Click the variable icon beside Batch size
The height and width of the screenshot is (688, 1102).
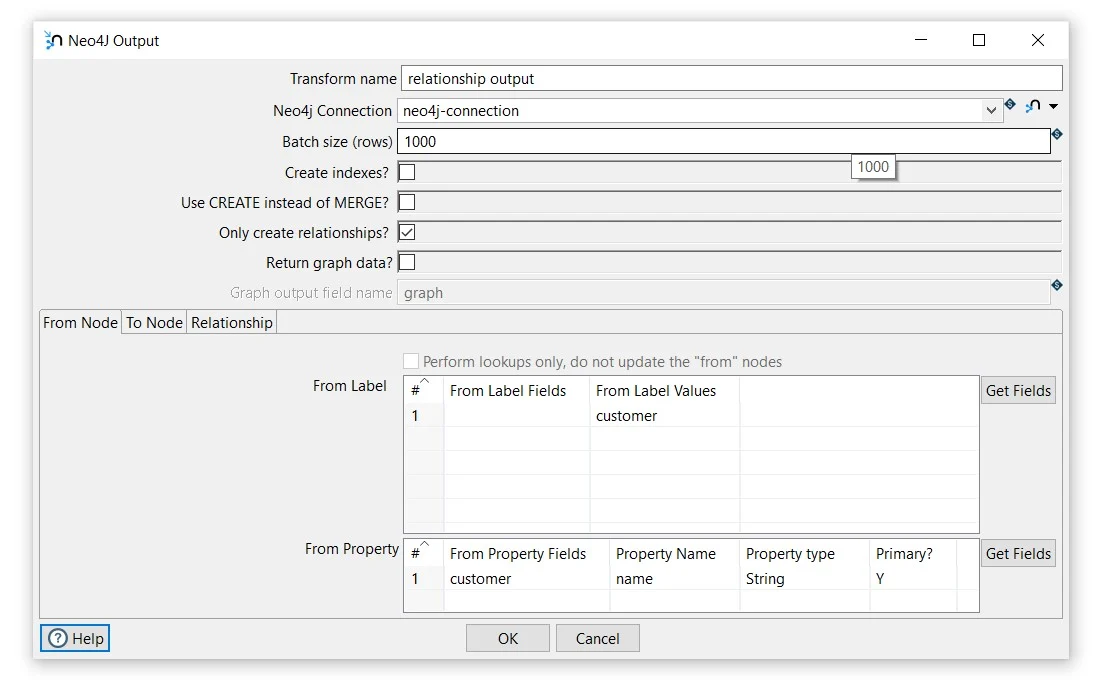tap(1057, 134)
